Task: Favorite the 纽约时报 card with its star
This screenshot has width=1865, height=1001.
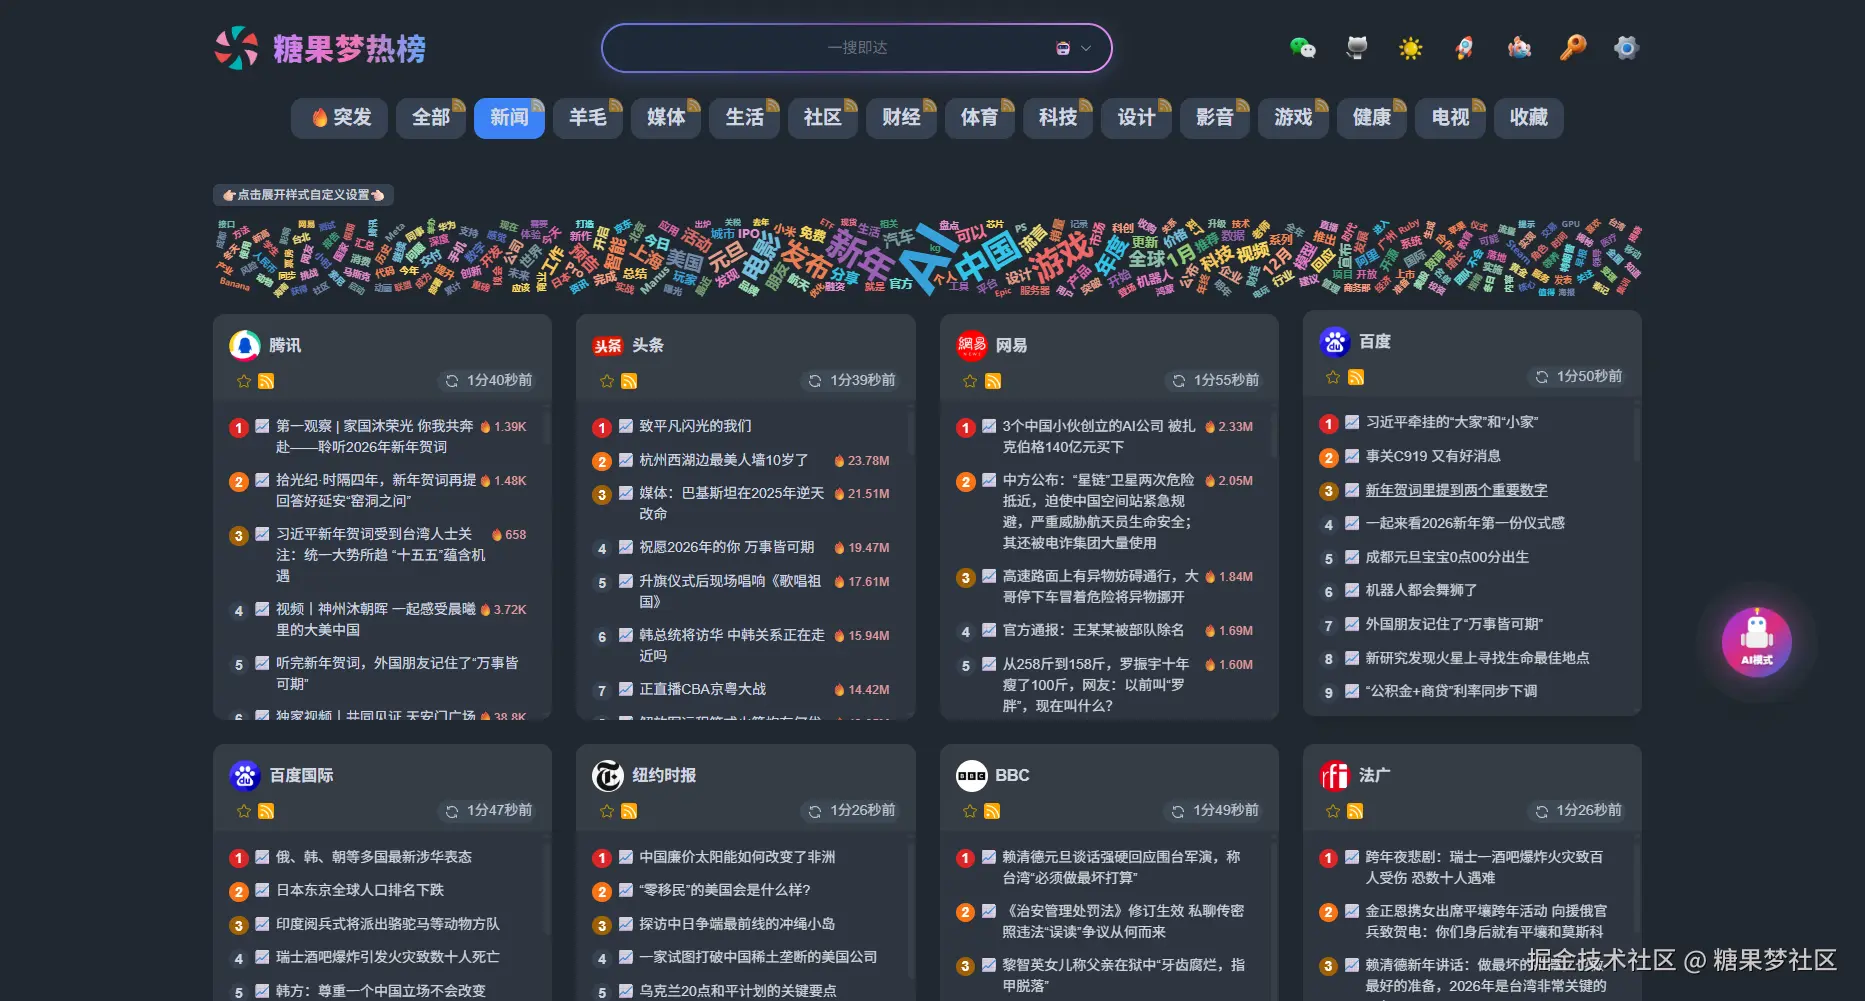Action: pos(607,811)
